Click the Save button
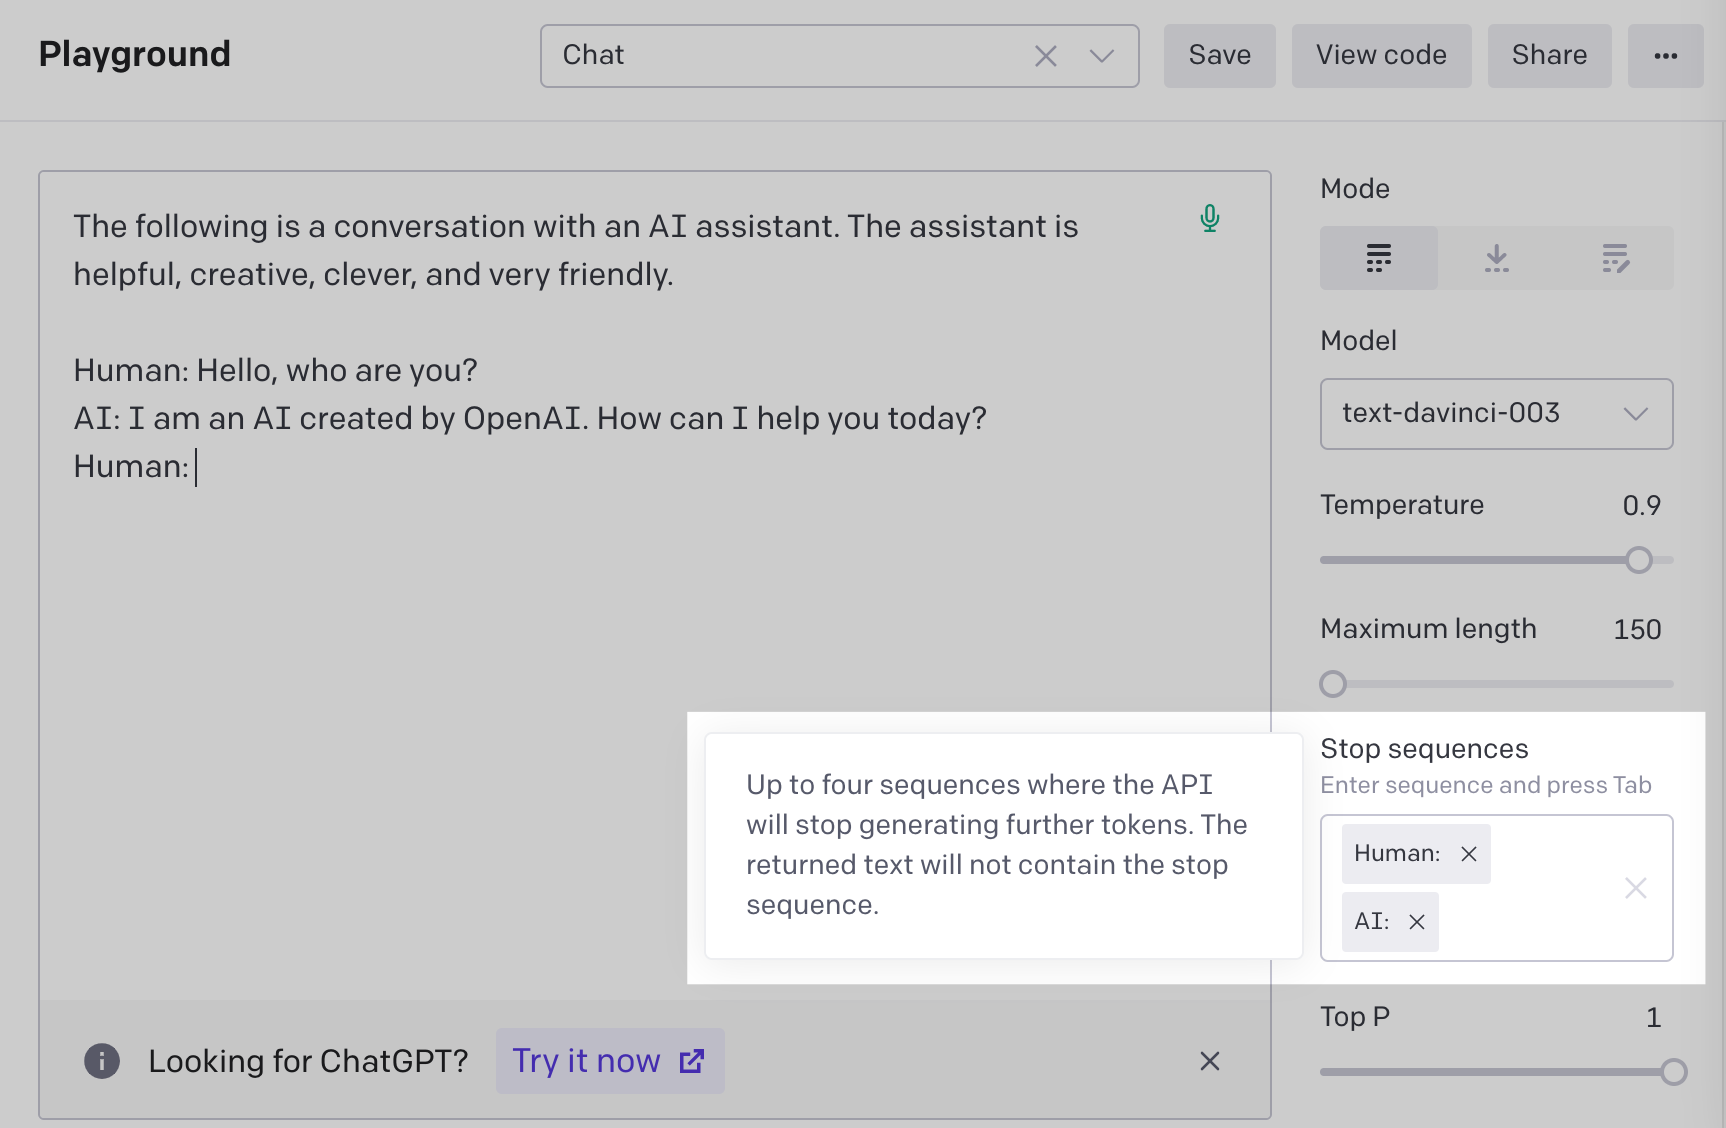Viewport: 1726px width, 1128px height. point(1220,56)
